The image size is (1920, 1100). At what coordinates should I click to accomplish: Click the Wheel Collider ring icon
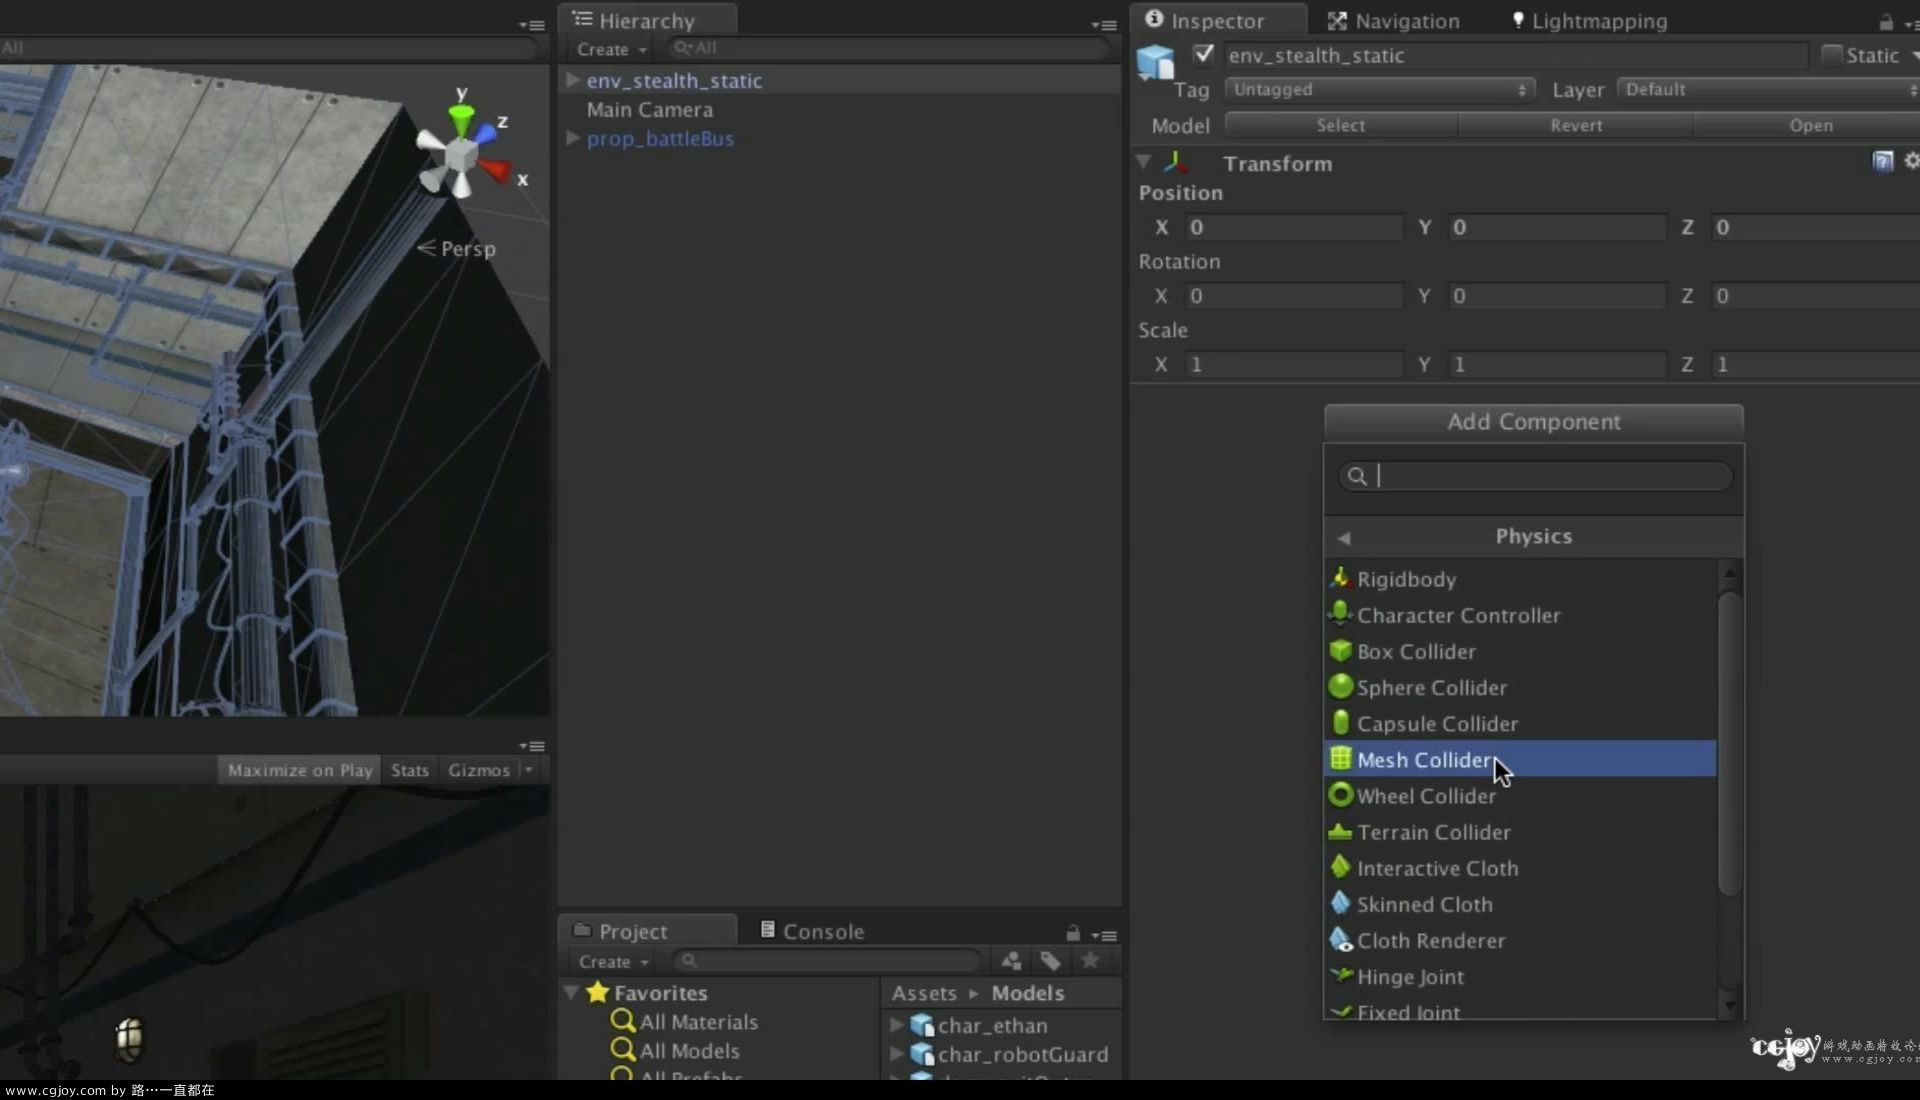(1340, 795)
